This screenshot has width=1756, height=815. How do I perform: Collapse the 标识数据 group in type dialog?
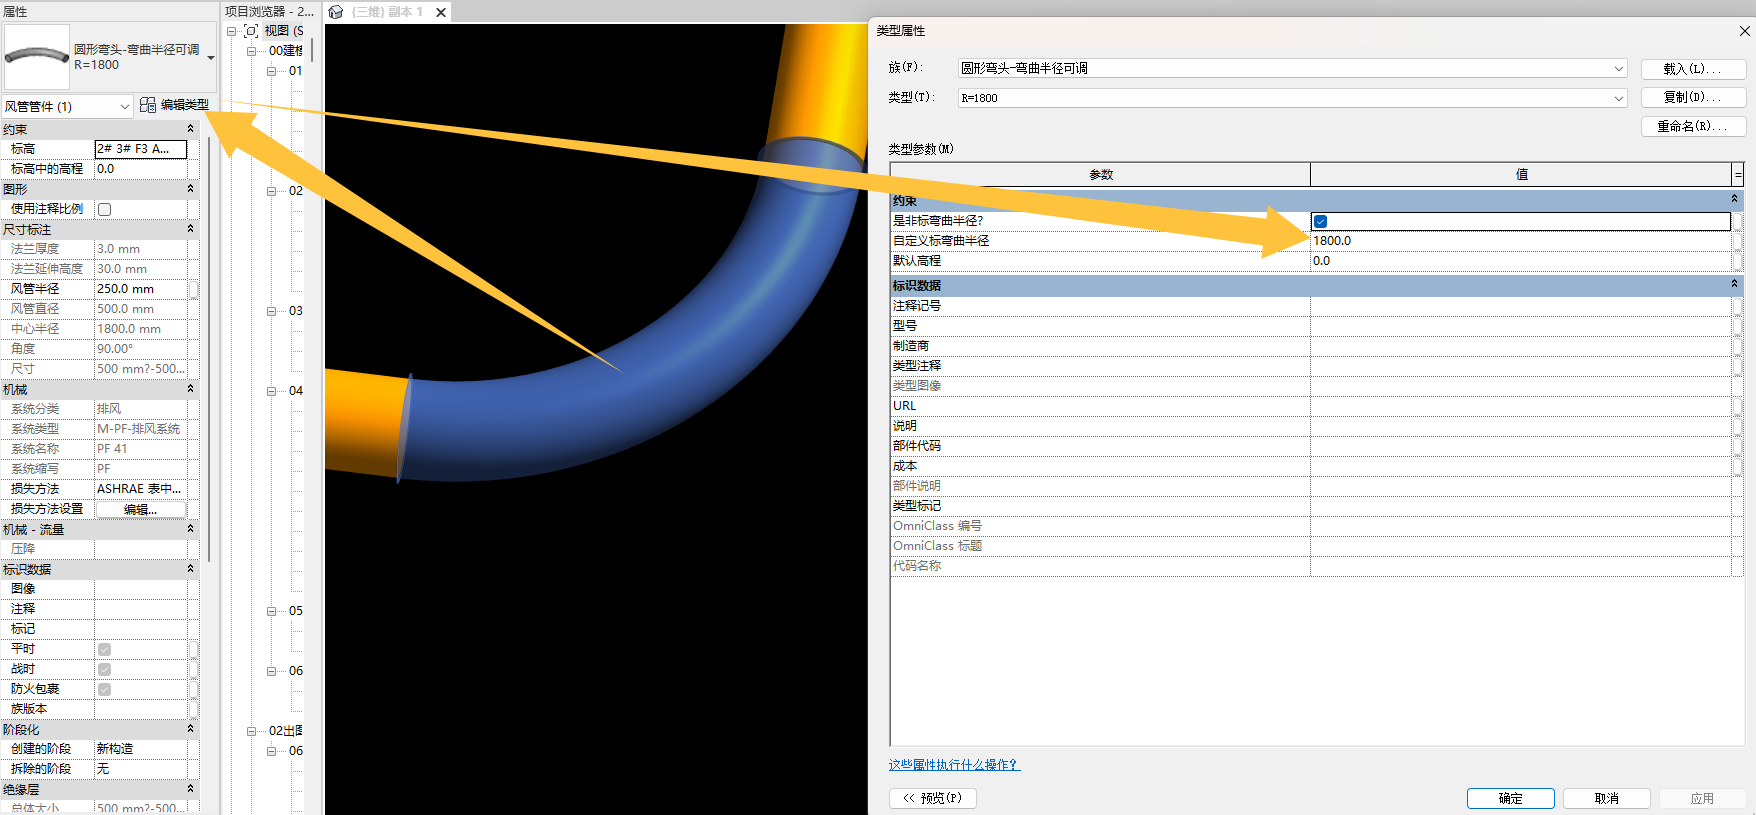(1734, 285)
